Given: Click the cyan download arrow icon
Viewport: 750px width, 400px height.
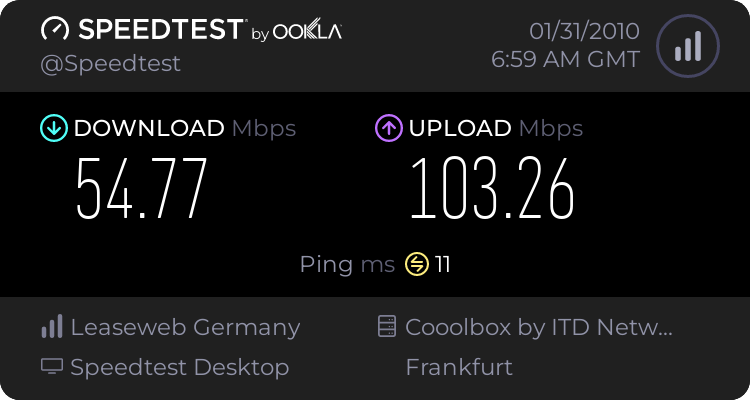Looking at the screenshot, I should (54, 128).
